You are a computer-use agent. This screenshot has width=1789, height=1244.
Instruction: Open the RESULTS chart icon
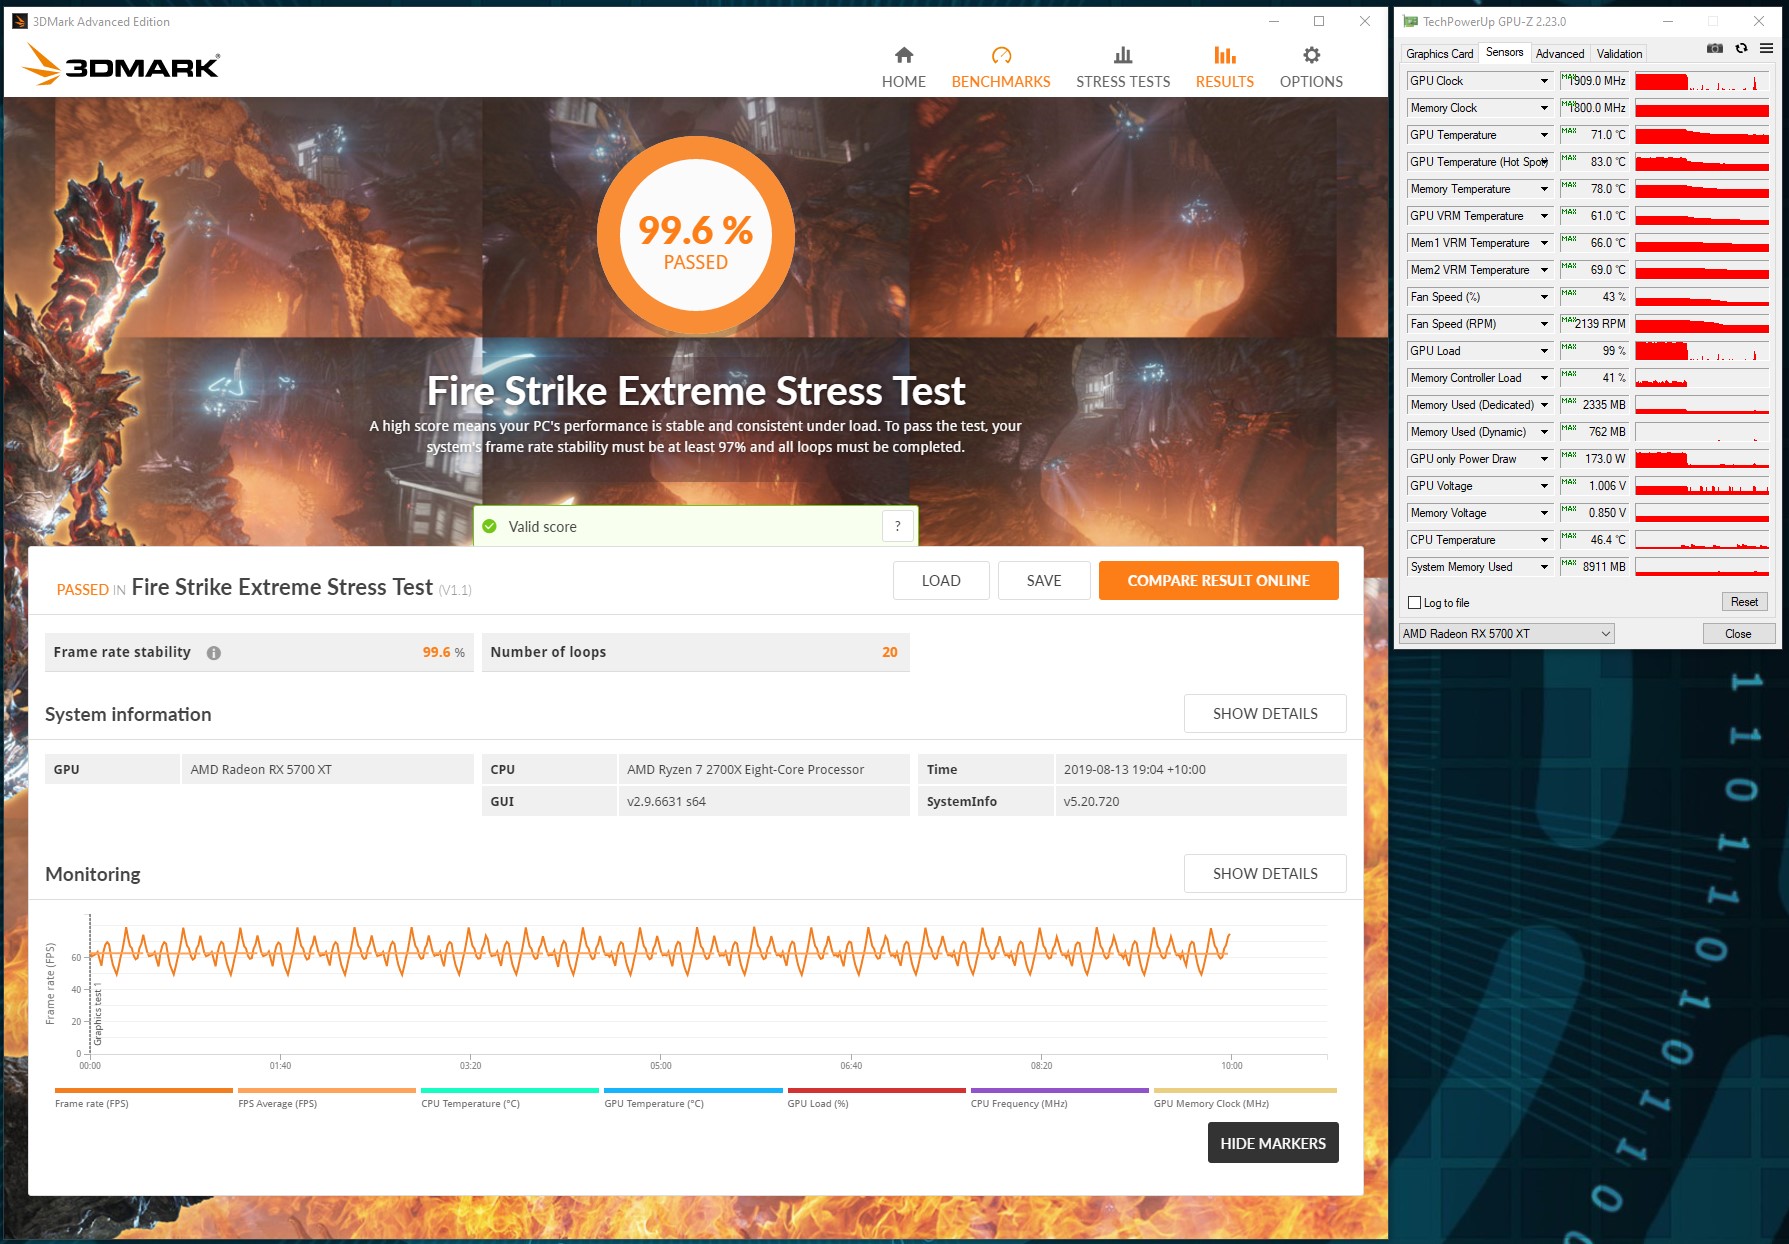click(x=1224, y=55)
